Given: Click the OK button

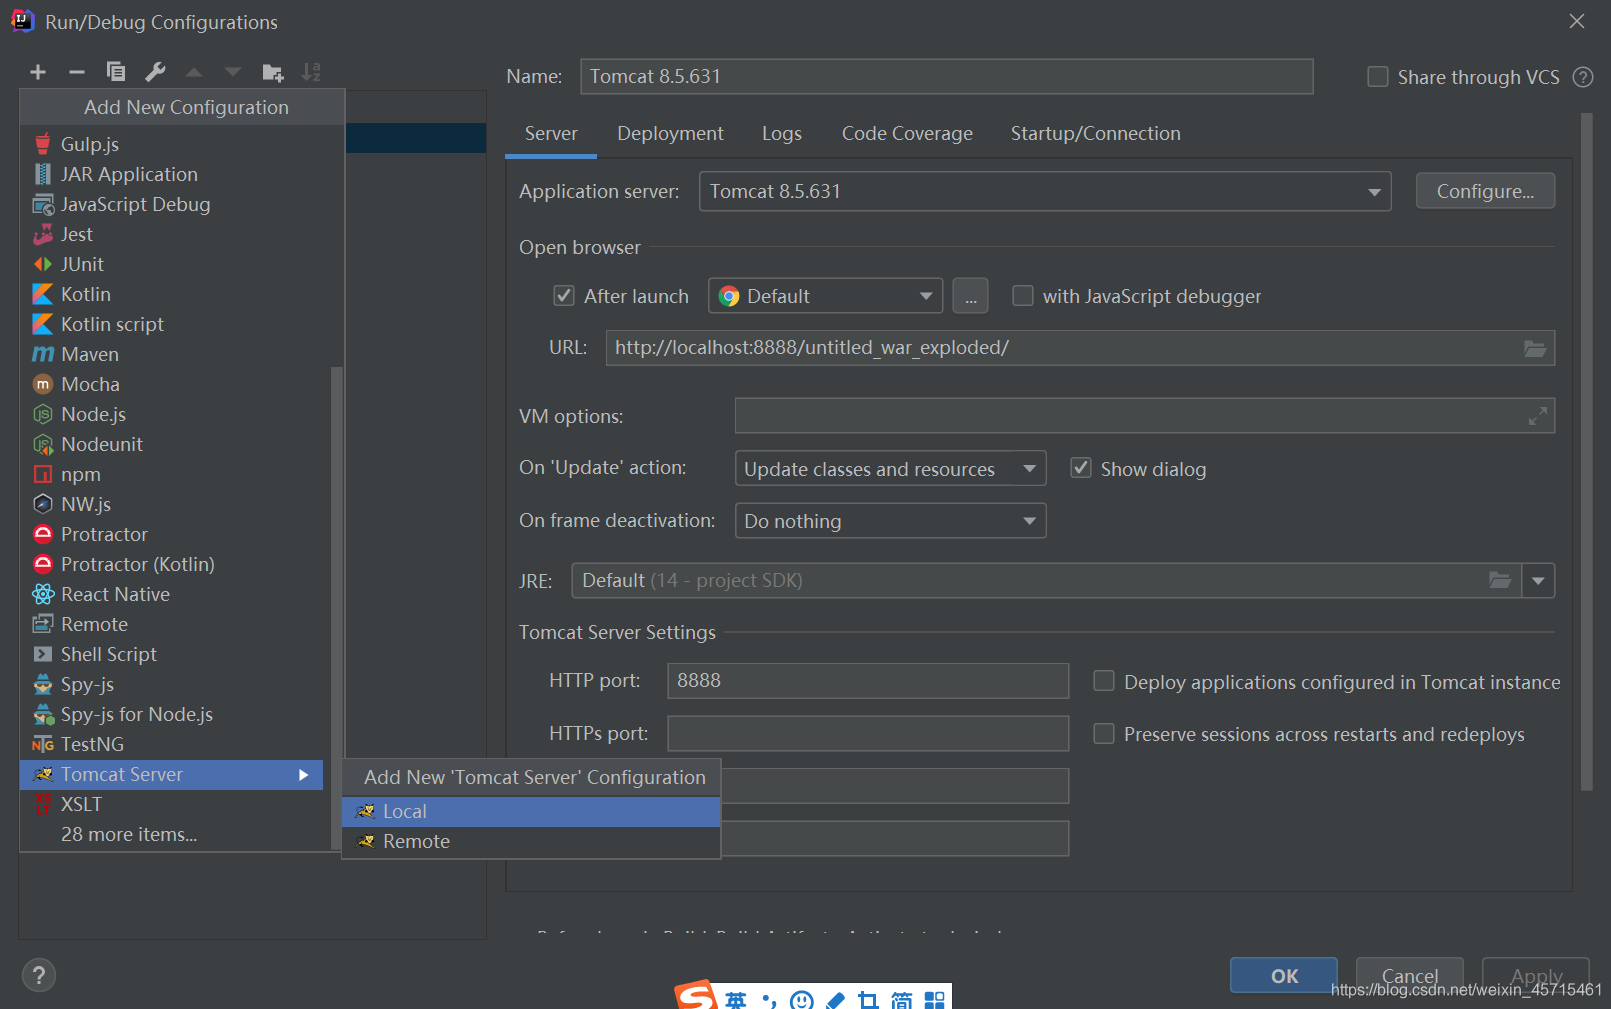Looking at the screenshot, I should click(1284, 976).
